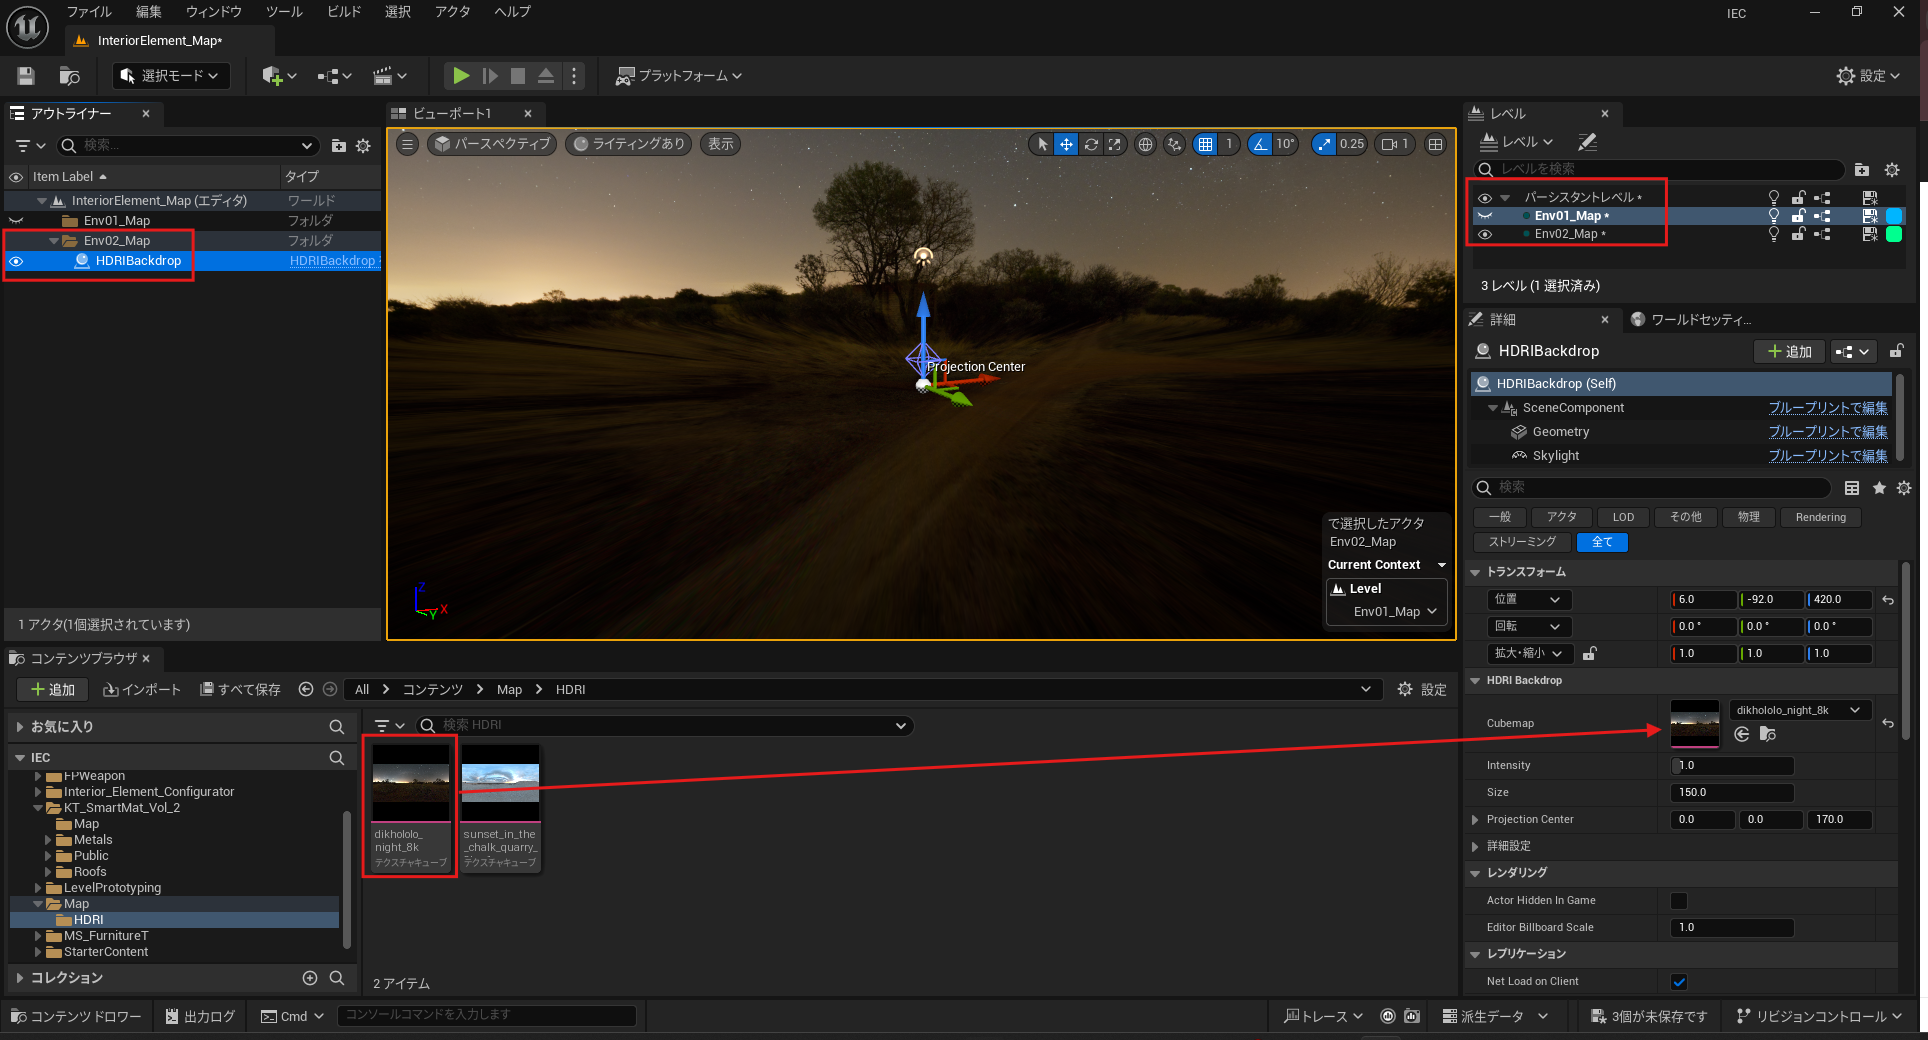Click ブループリントで編集 link beside Skylight
The image size is (1928, 1040).
[1827, 456]
